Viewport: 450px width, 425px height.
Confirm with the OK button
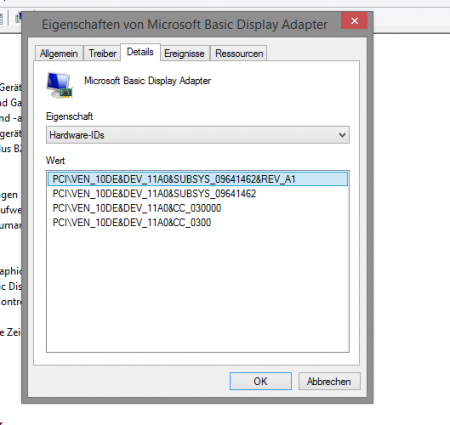(261, 381)
